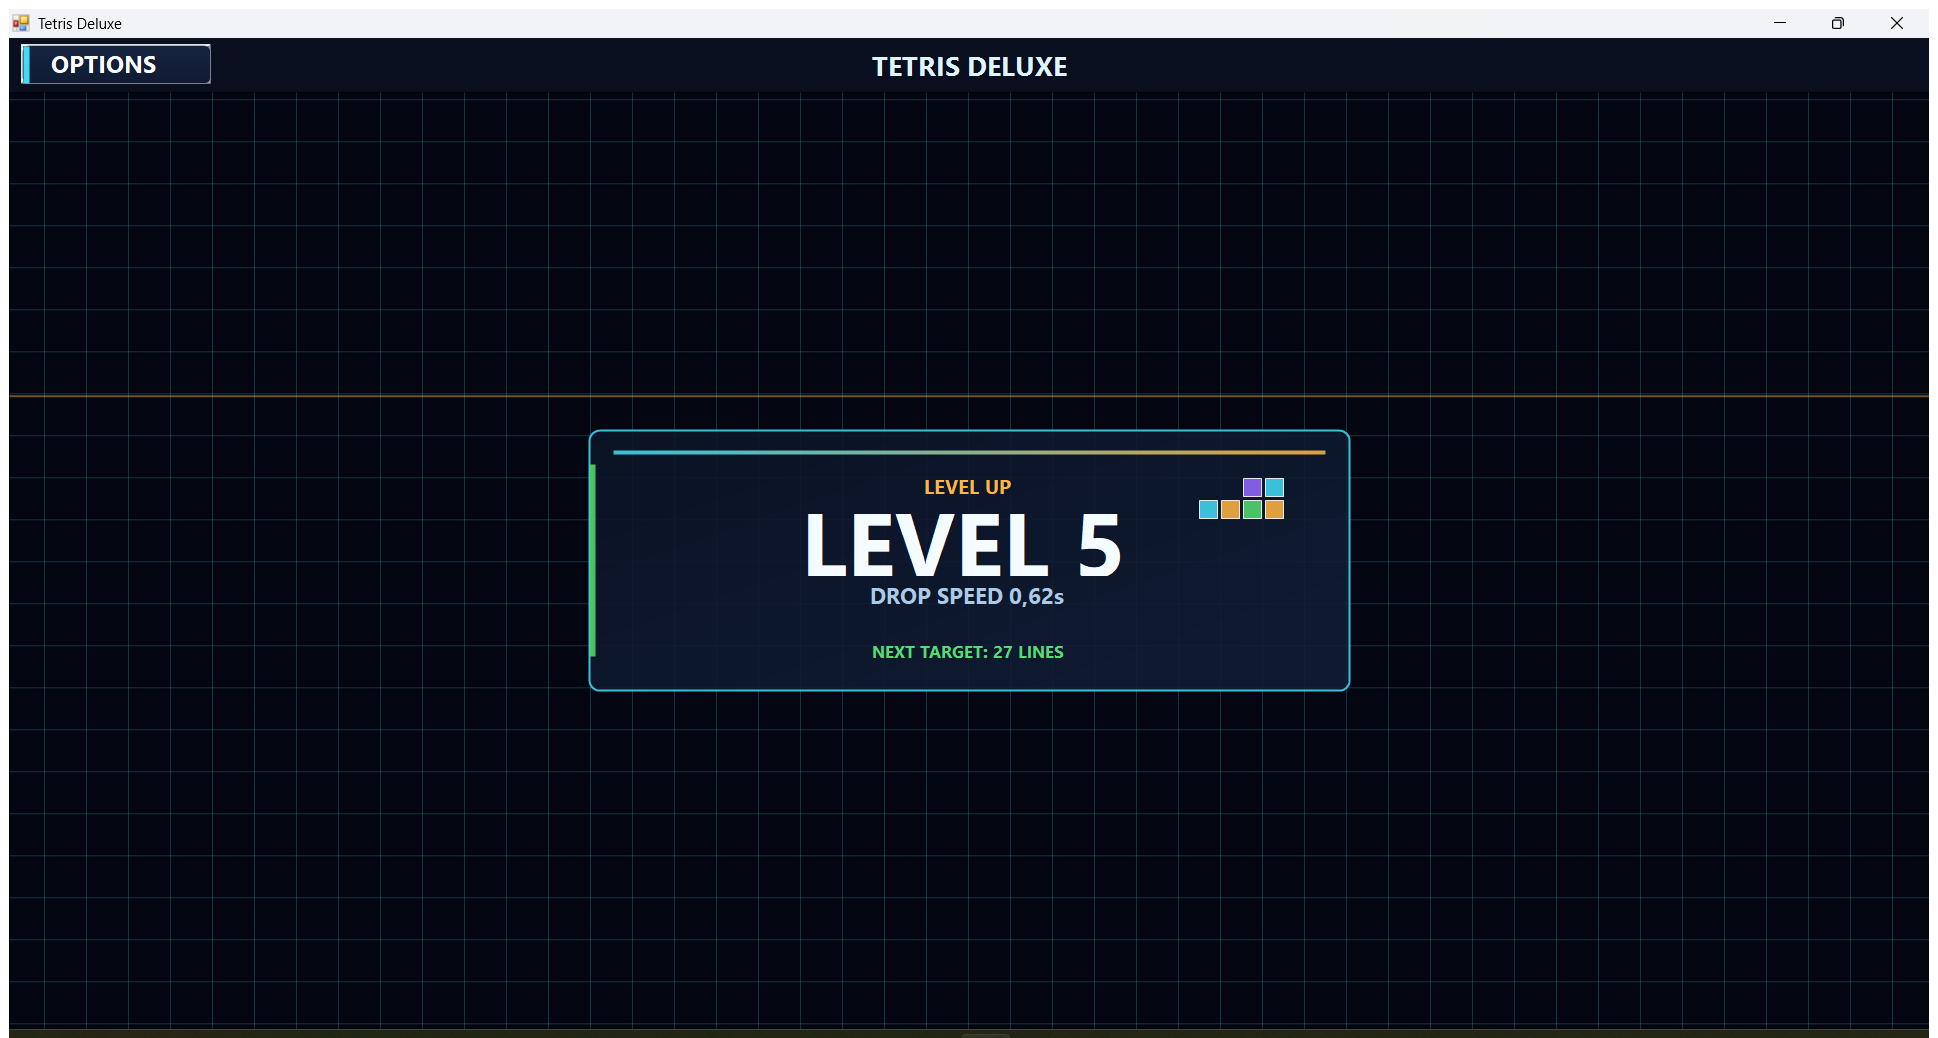The image size is (1938, 1038).
Task: Click the large LEVEL 5 text
Action: coord(964,545)
